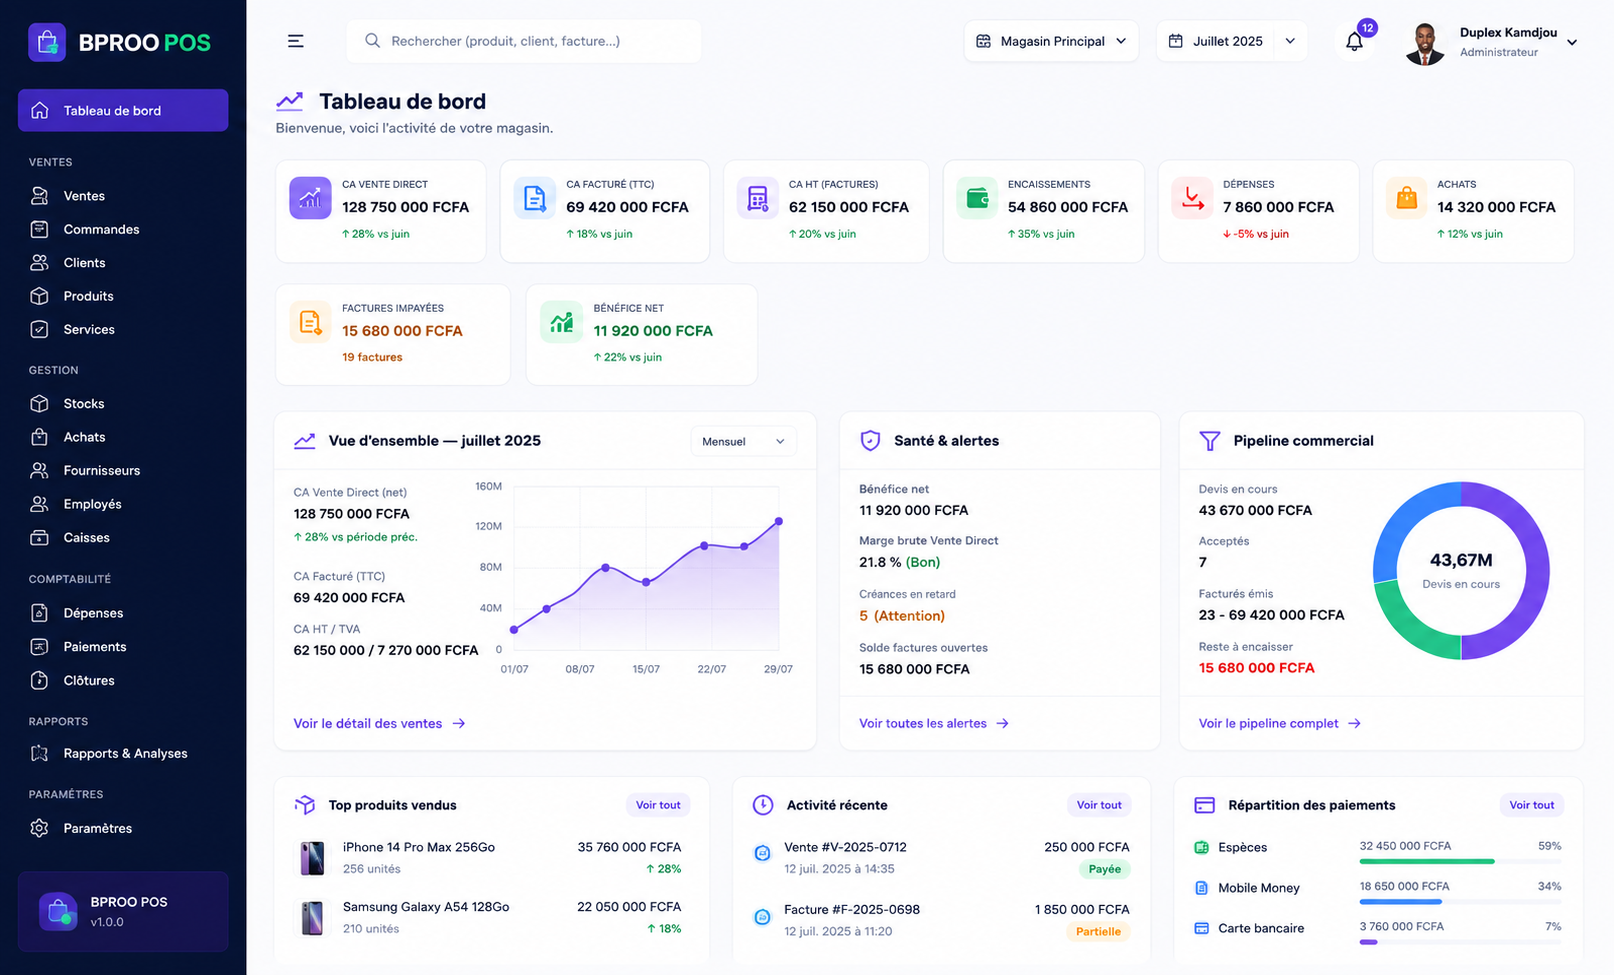Click the CA Vente Direct card icon
Image resolution: width=1614 pixels, height=975 pixels.
tap(310, 198)
